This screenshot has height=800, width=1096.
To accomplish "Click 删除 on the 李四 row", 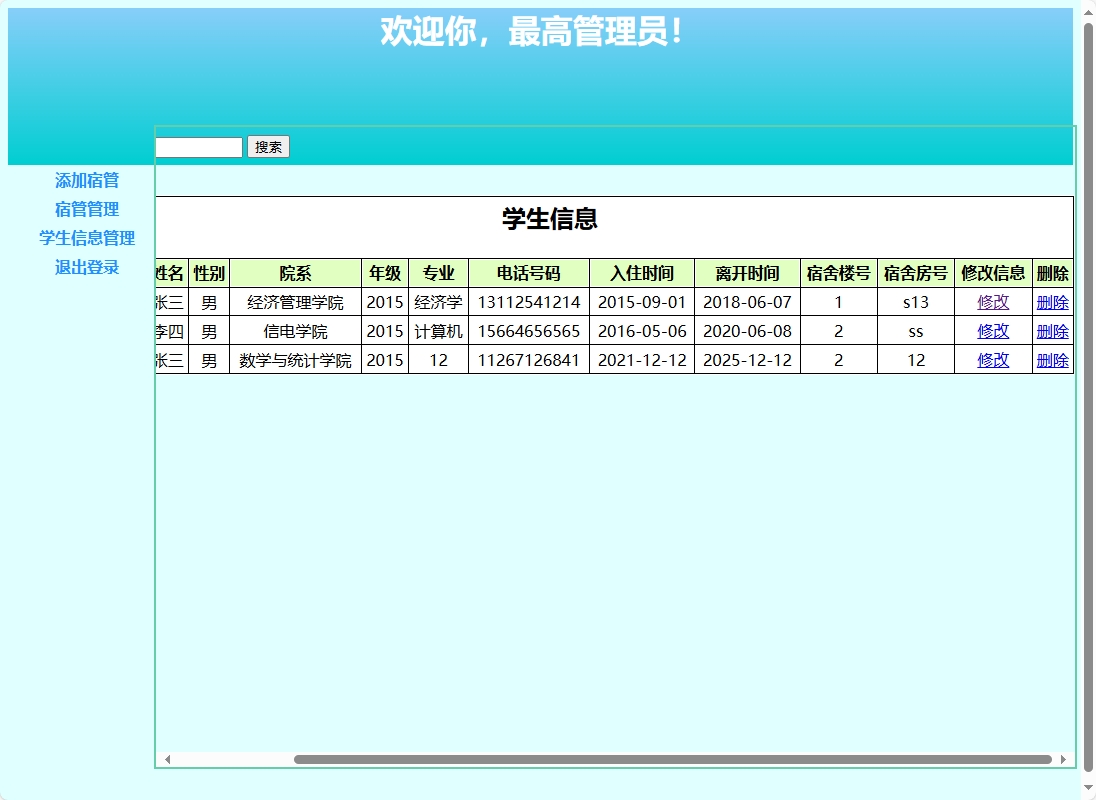I will click(x=1053, y=330).
